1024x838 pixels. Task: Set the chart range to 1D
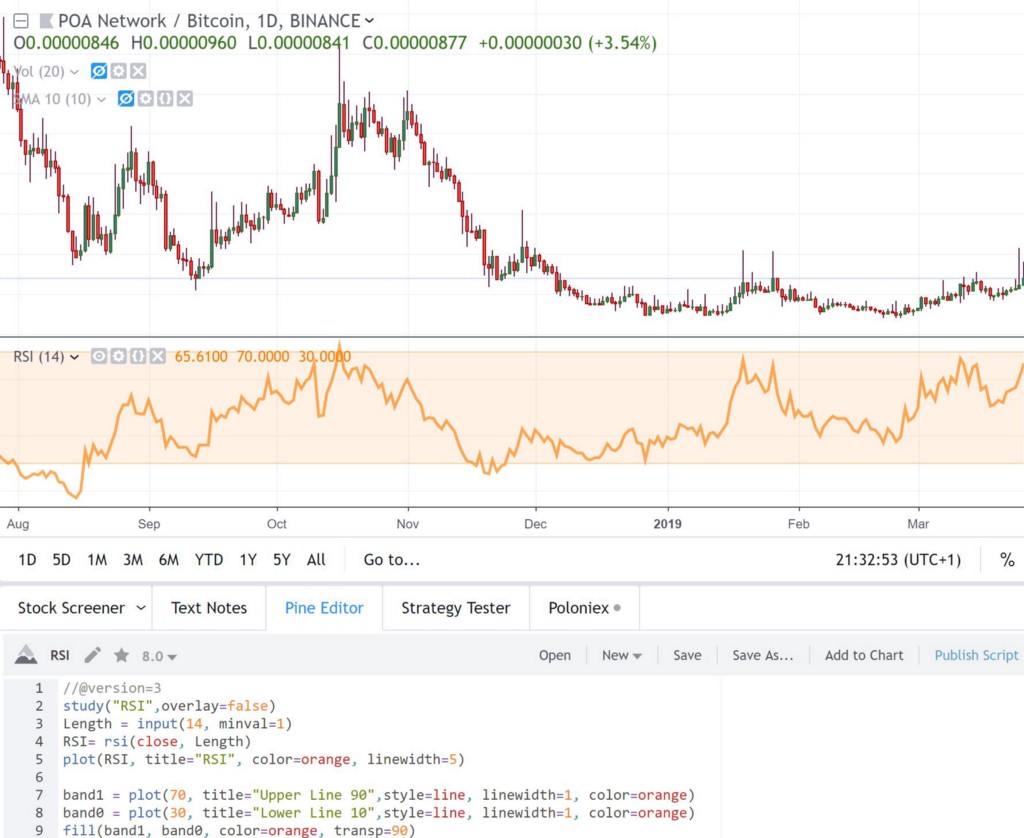[27, 560]
